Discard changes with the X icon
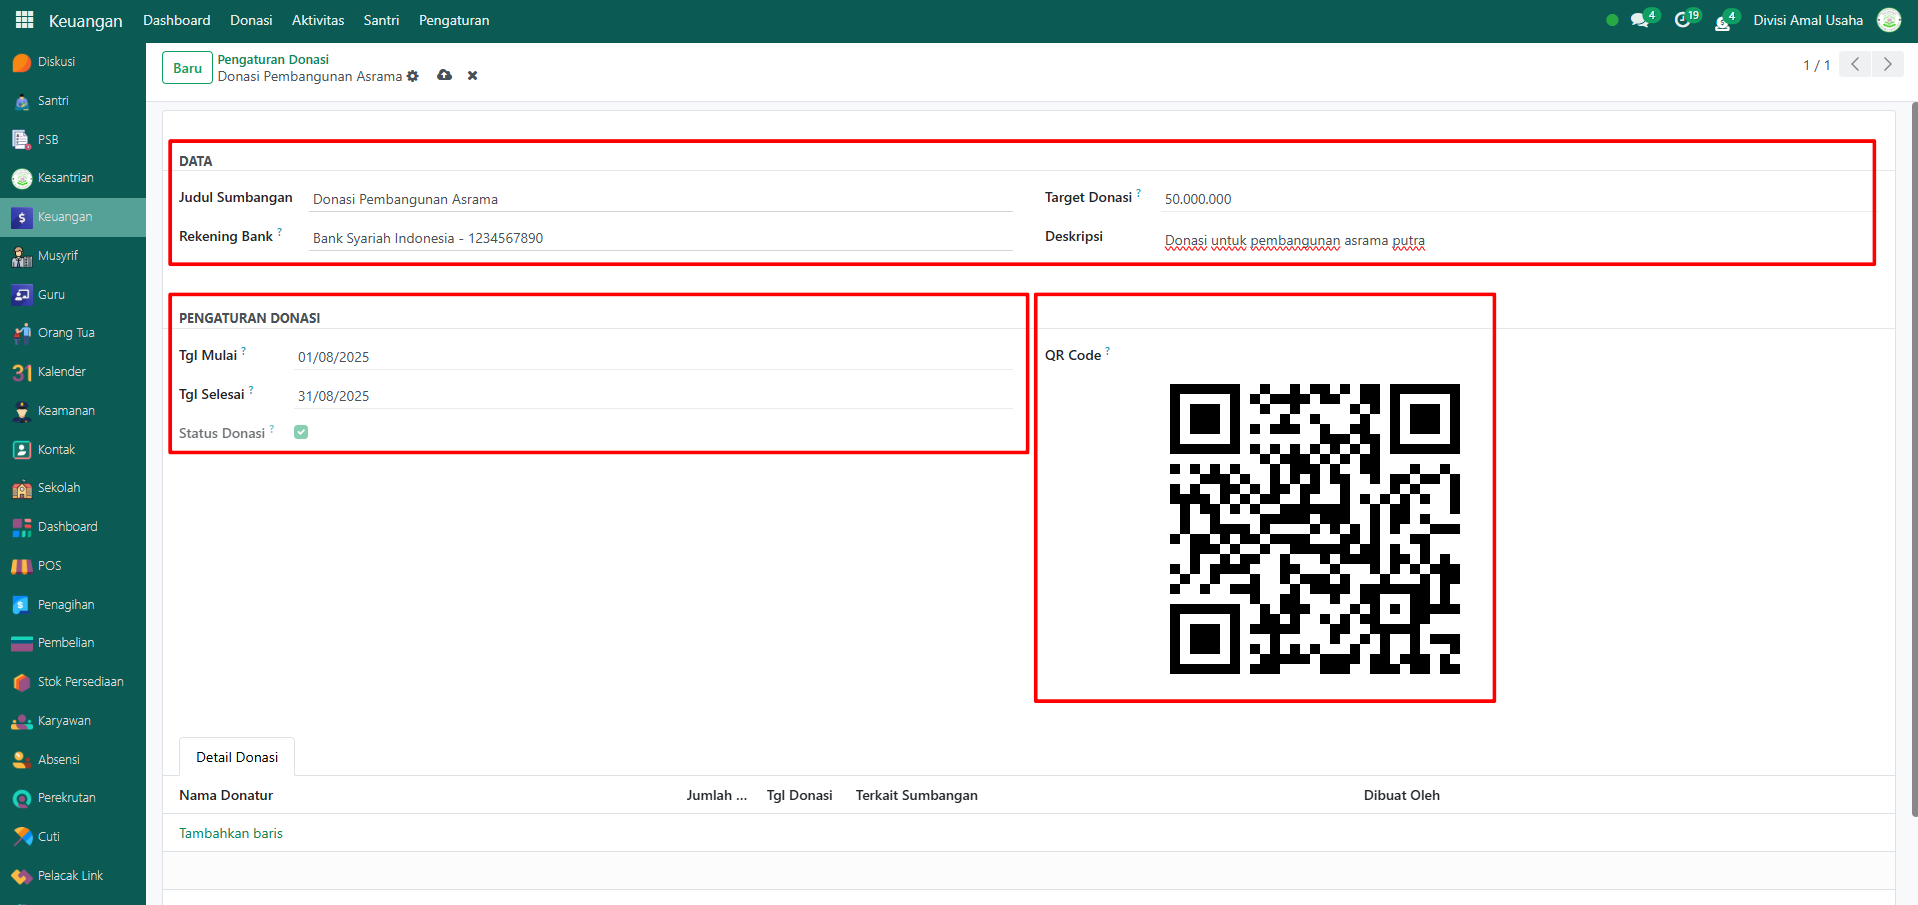Viewport: 1918px width, 905px height. click(472, 76)
